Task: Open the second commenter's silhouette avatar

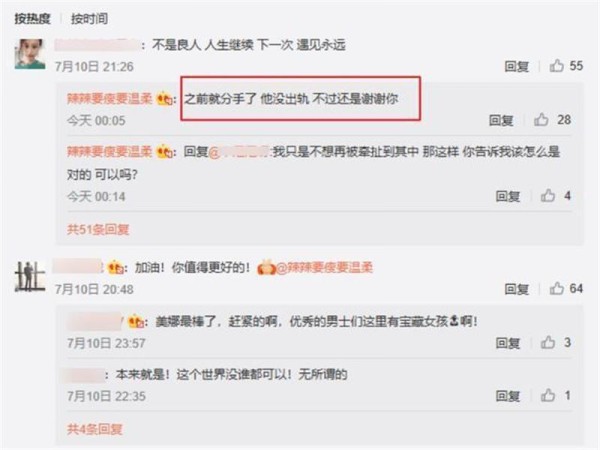Action: click(30, 276)
